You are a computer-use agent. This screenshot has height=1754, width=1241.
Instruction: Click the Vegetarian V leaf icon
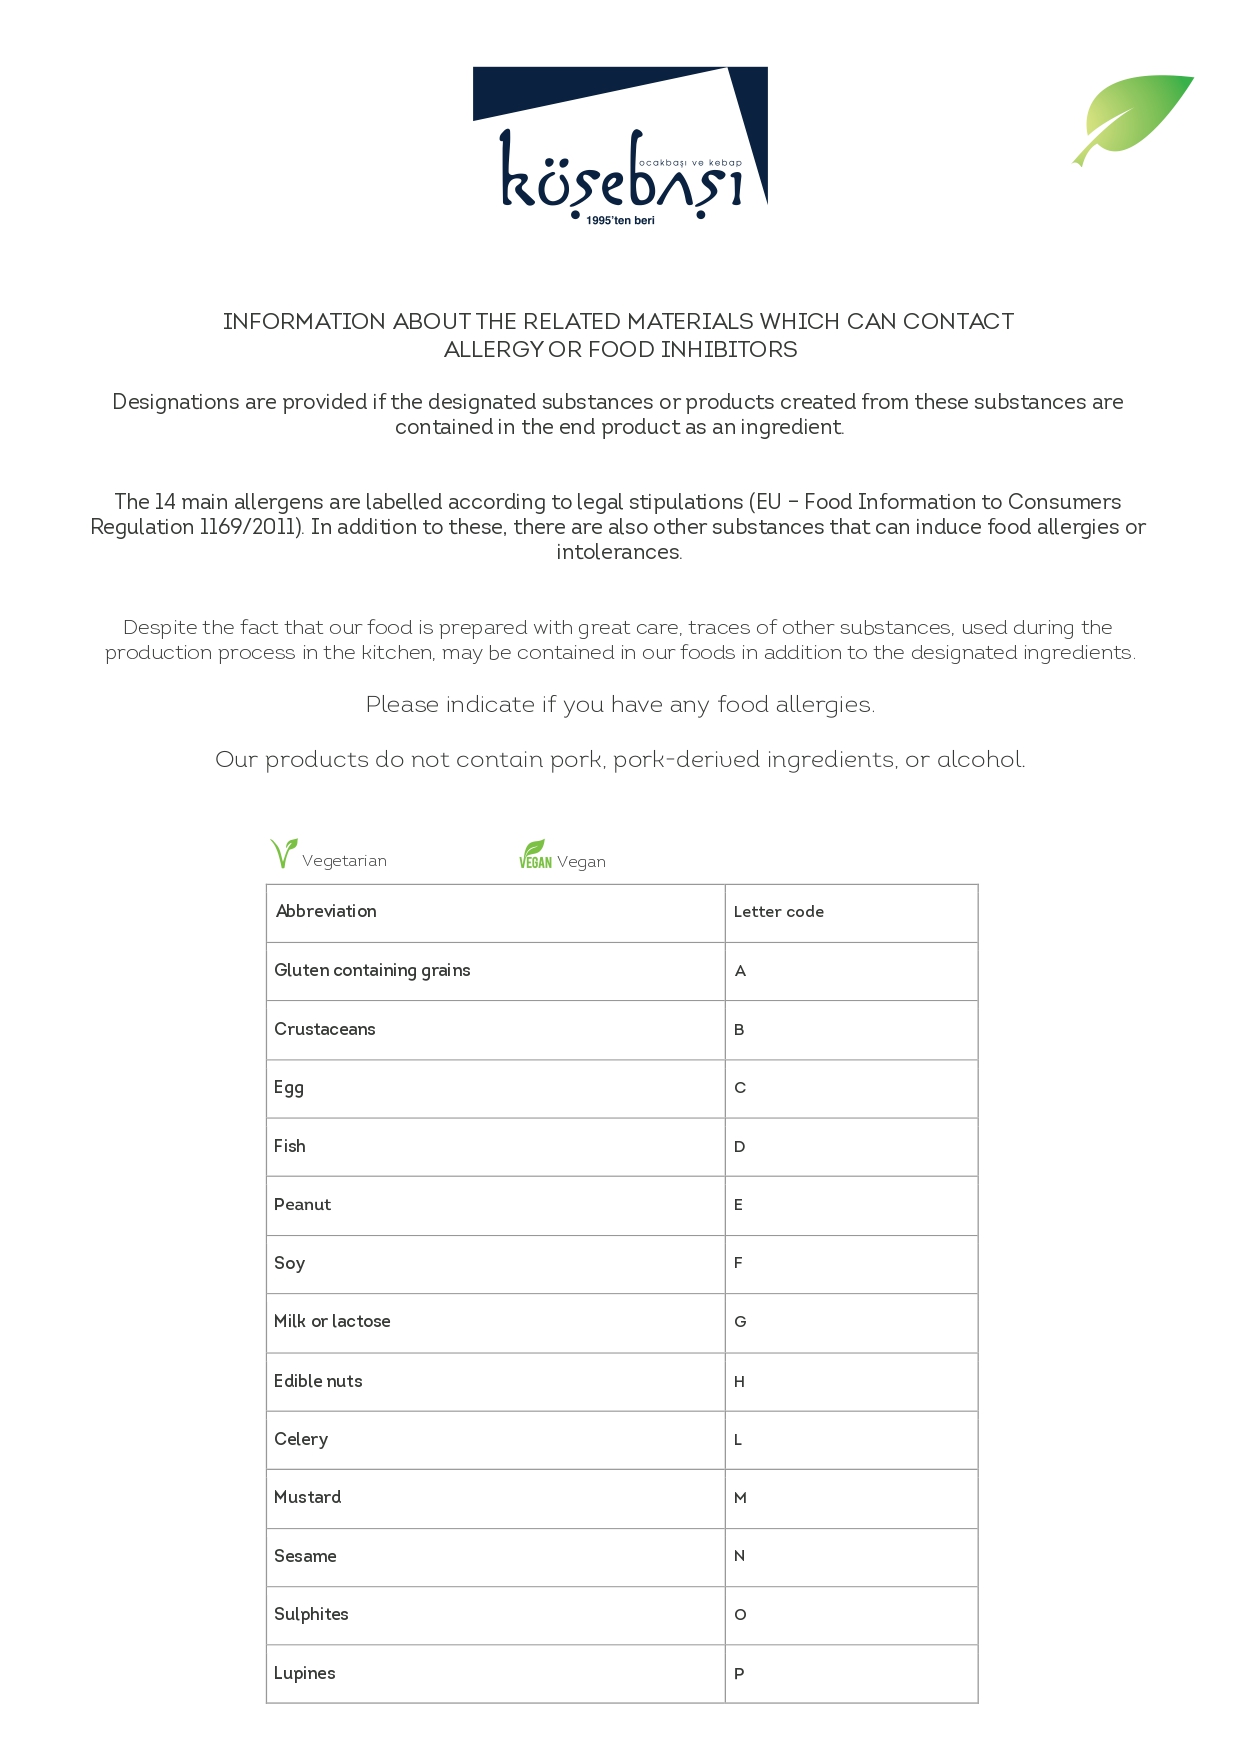(x=284, y=853)
